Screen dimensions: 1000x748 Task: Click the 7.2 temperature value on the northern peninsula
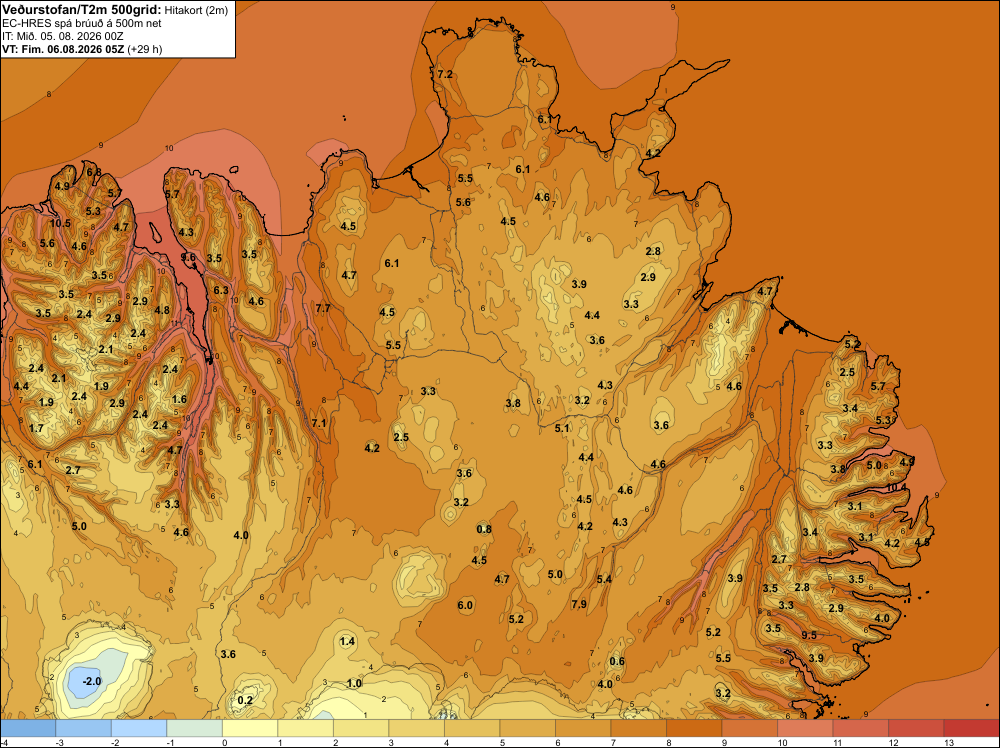[445, 74]
